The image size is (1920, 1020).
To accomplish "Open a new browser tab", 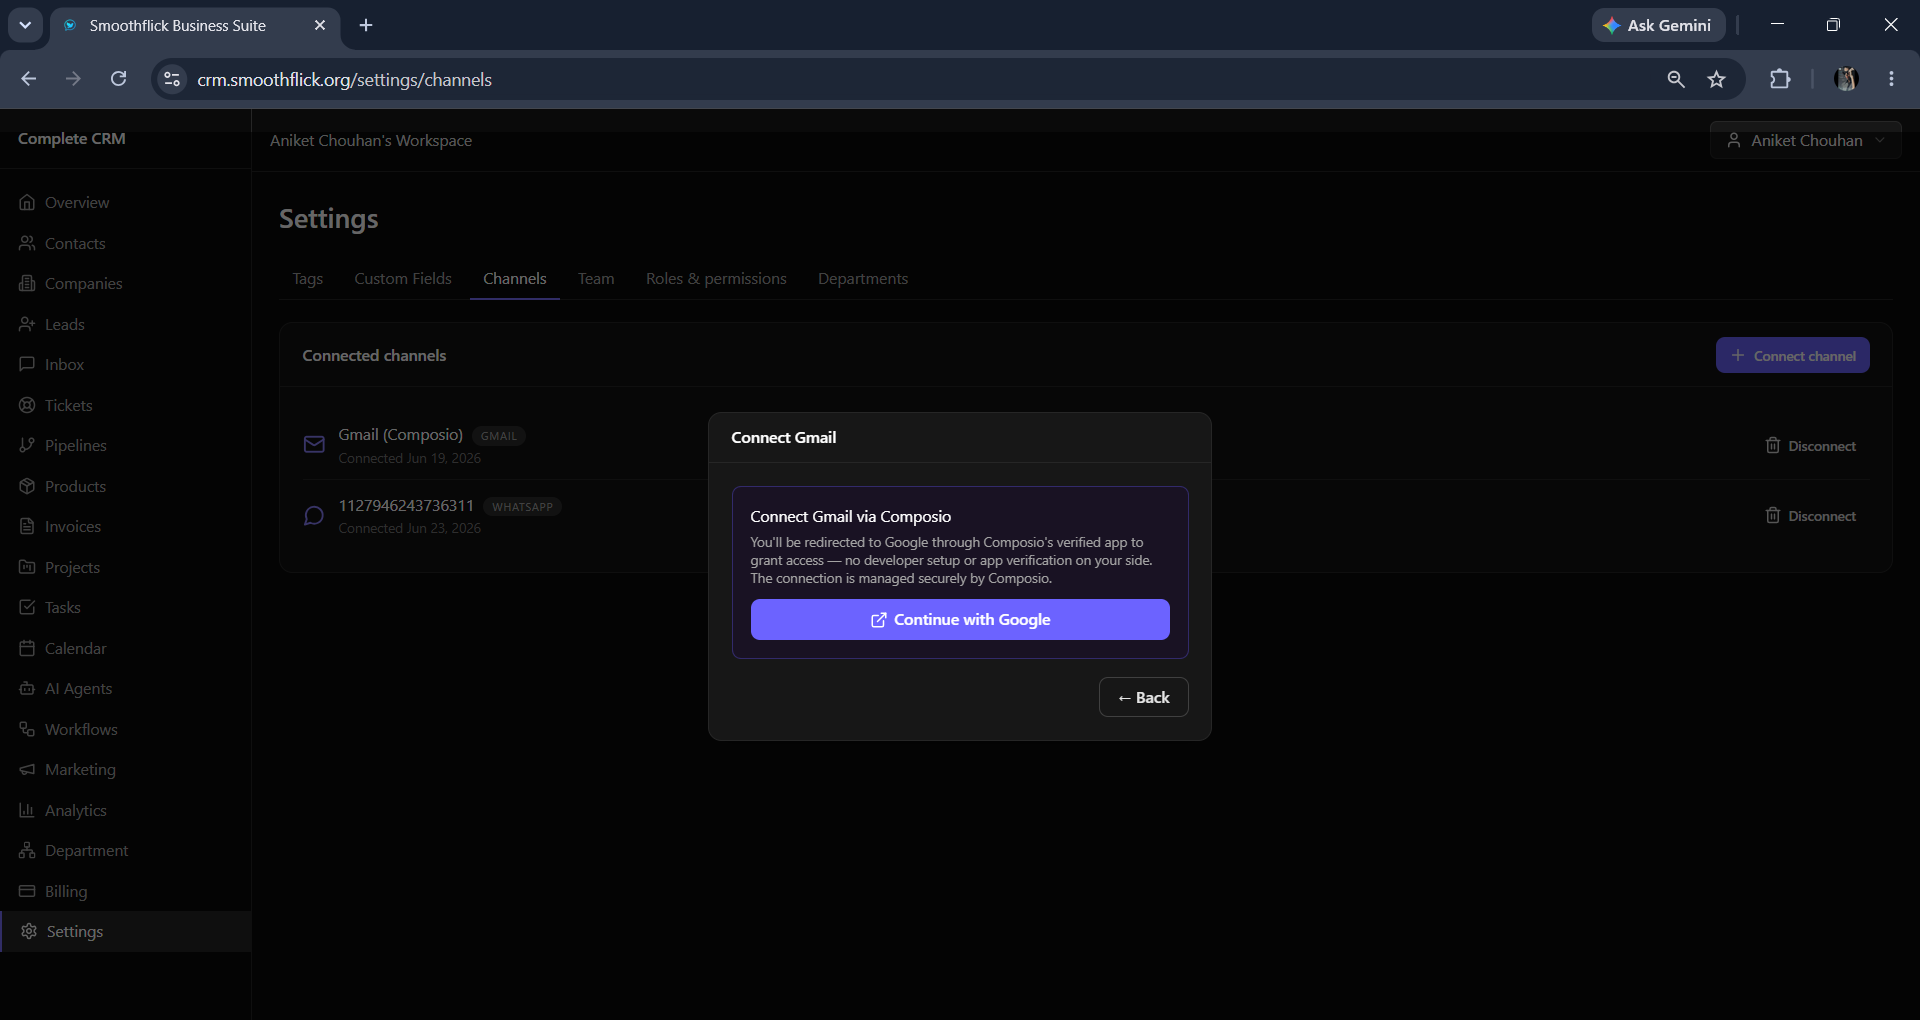I will click(x=366, y=25).
